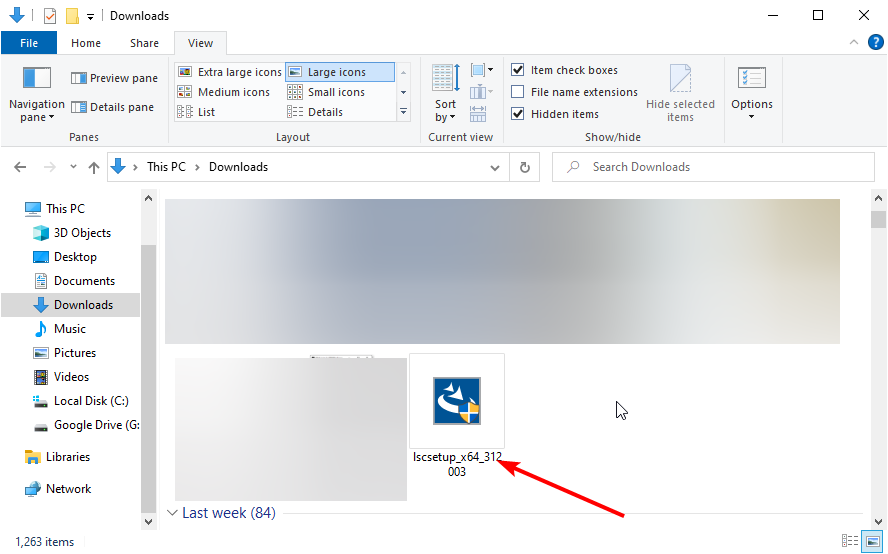Open the Recent locations dropdown
Screen dimensions: 888x554
[x=73, y=167]
